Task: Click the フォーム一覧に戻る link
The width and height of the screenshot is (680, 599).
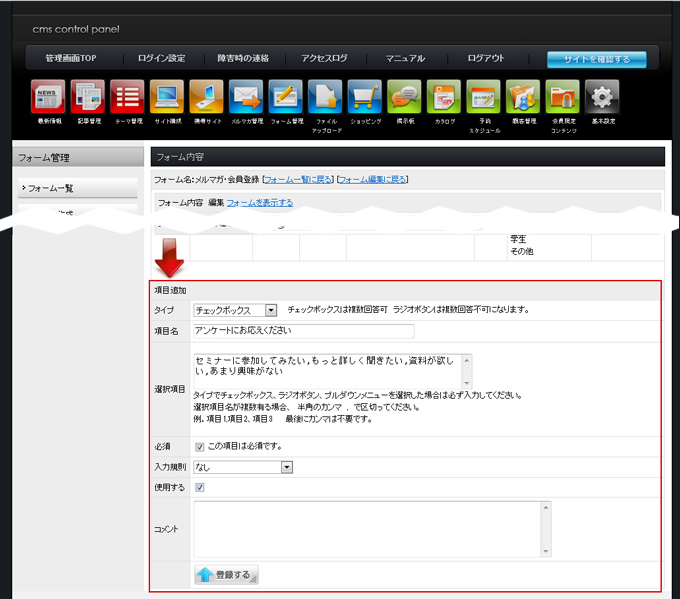Action: [x=297, y=180]
